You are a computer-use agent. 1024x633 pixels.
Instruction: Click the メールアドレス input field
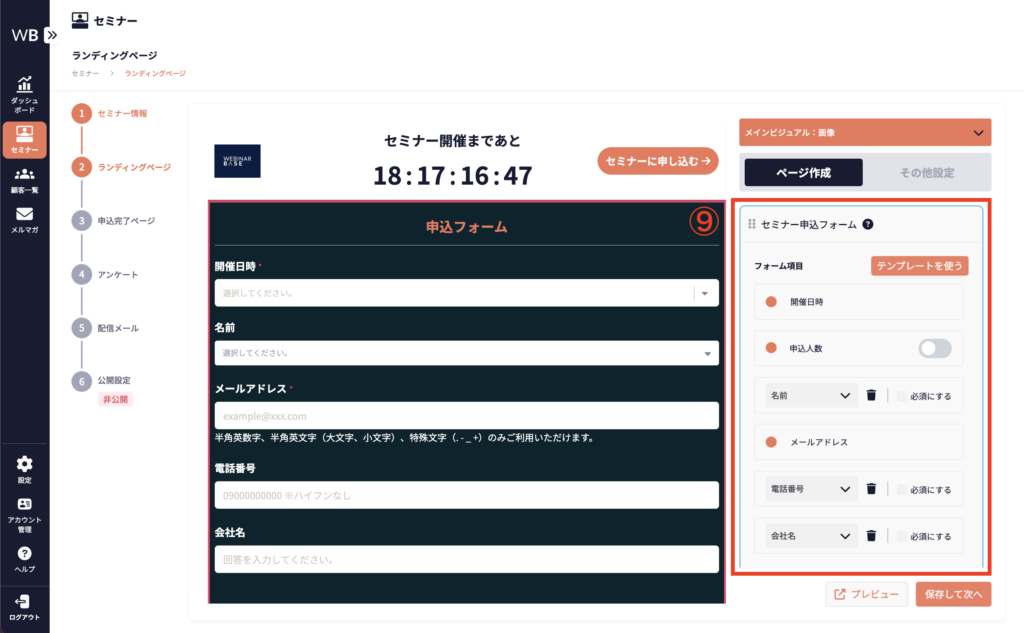tap(466, 416)
